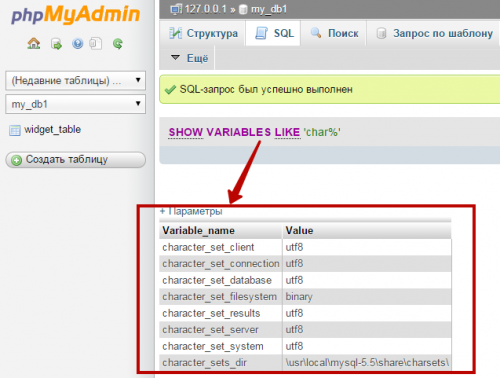The width and height of the screenshot is (500, 378).
Task: Click the SHOW keyword in the query
Action: 186,132
